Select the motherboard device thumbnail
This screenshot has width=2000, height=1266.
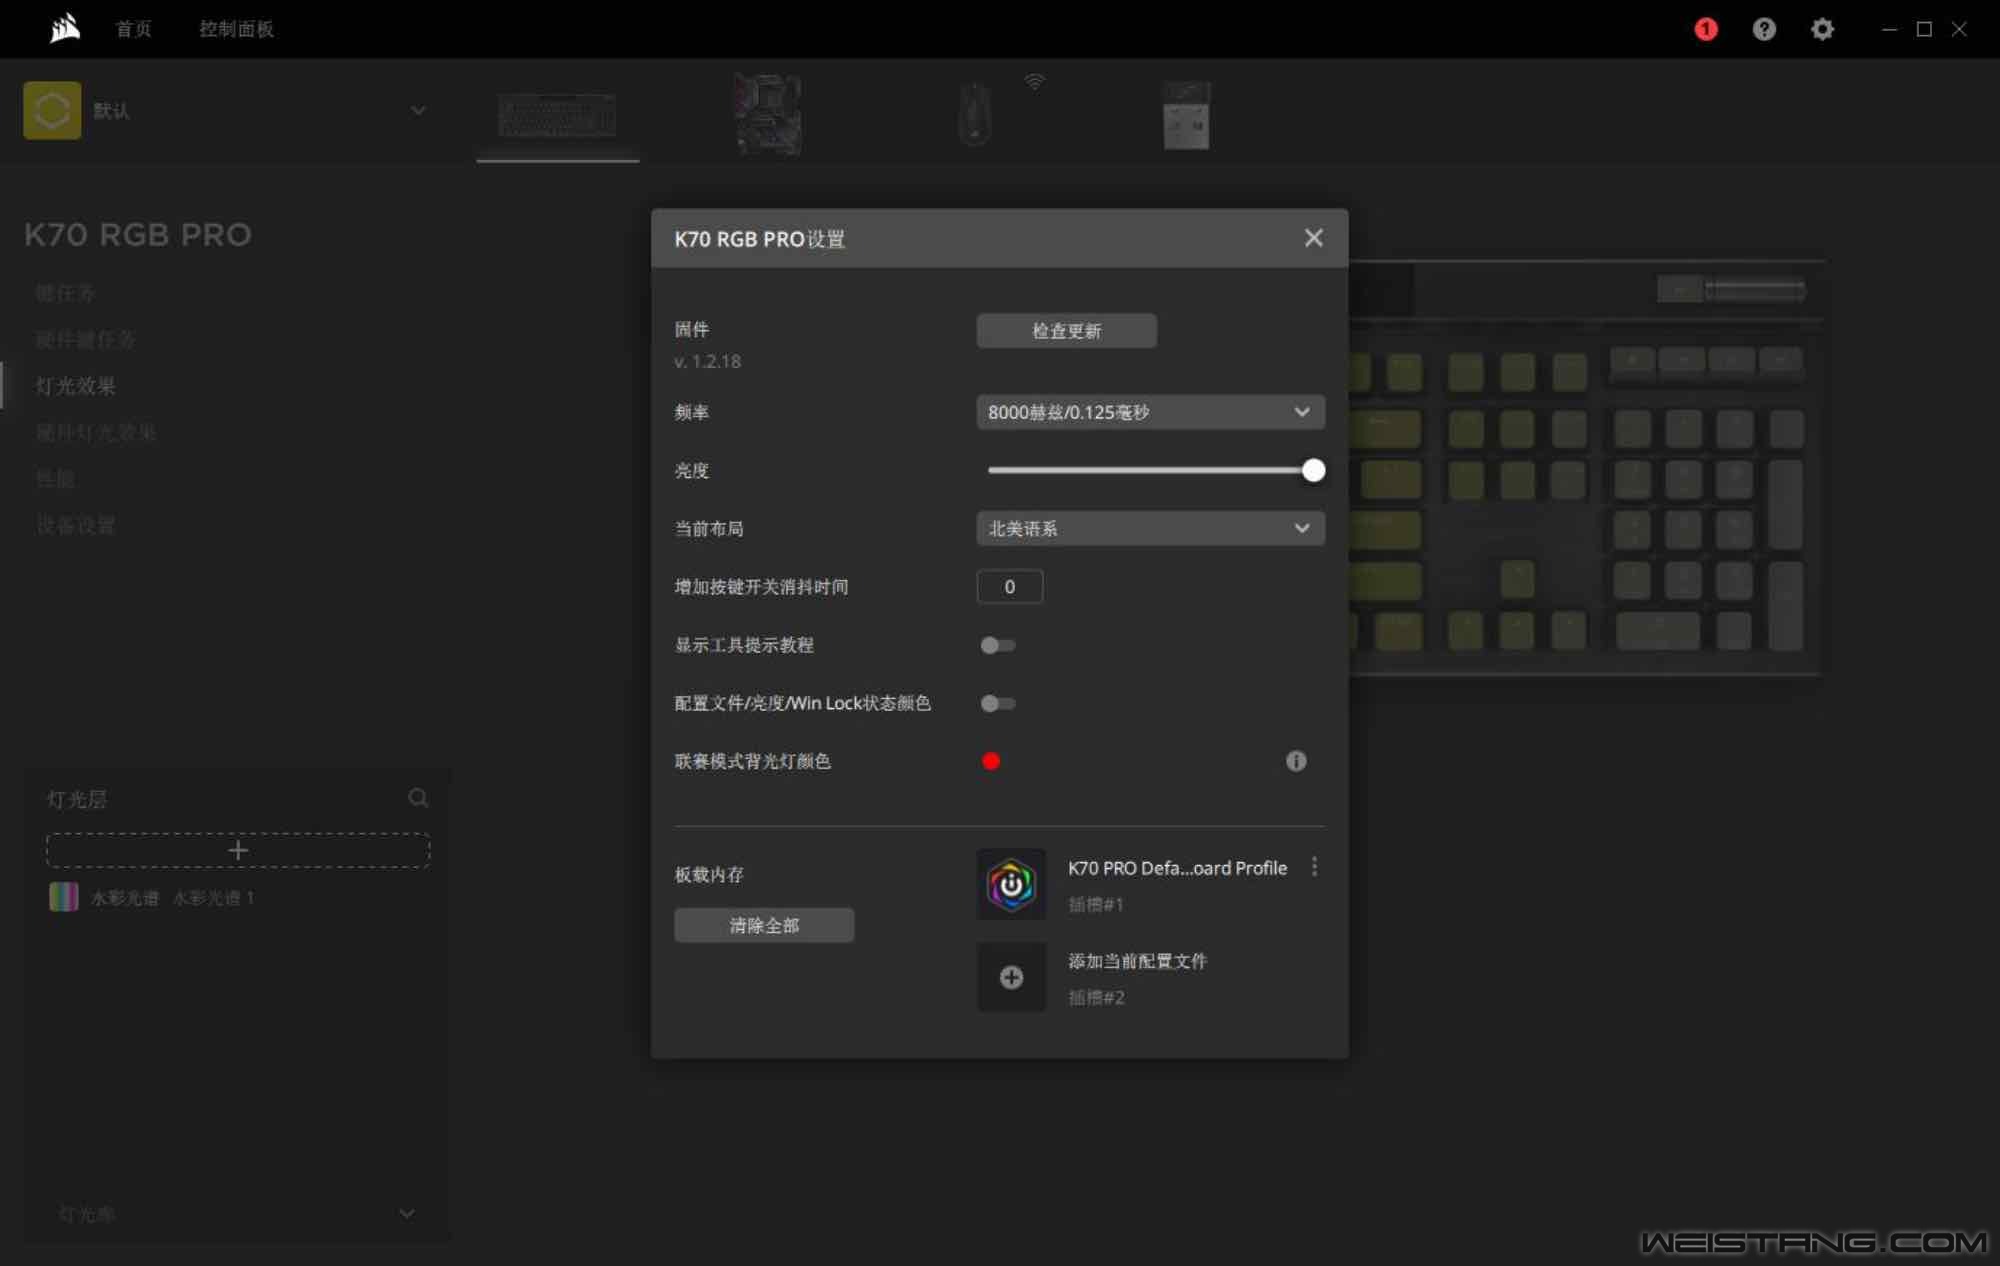(768, 114)
